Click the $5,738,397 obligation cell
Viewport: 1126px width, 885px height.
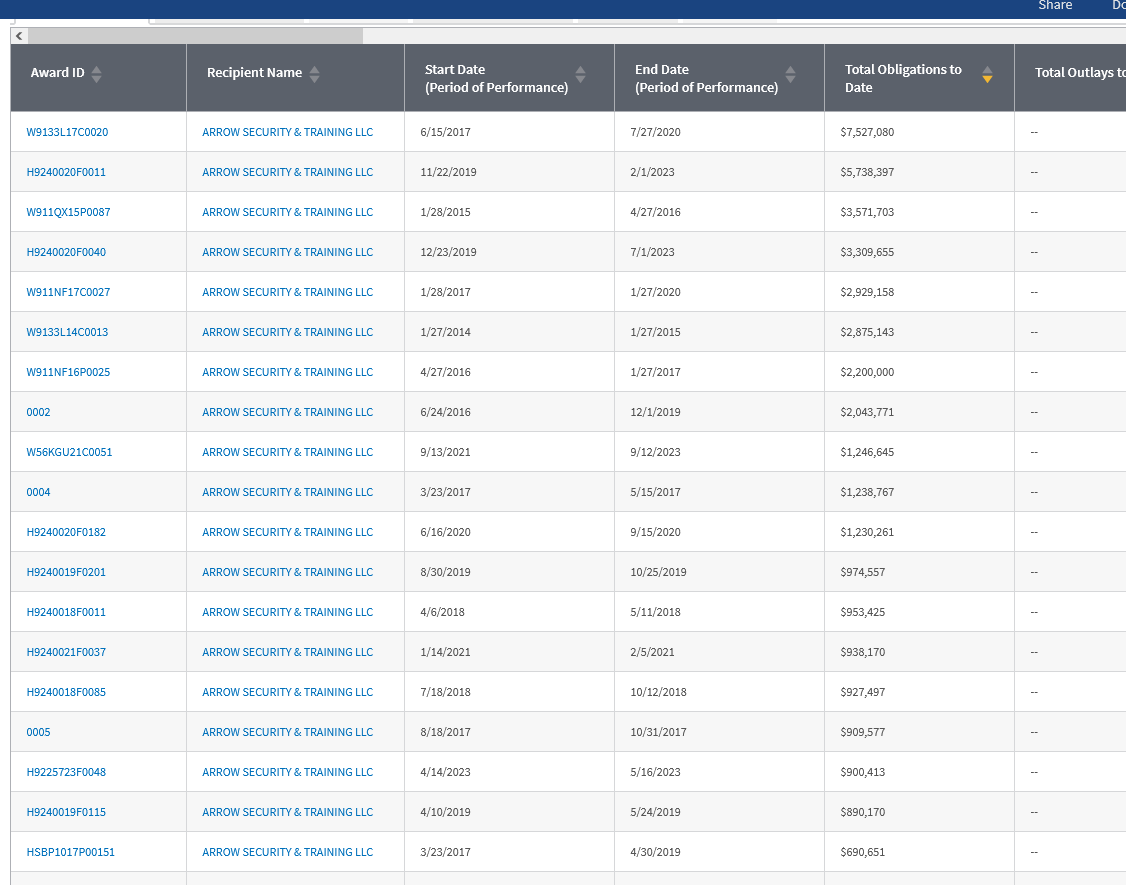coord(867,172)
